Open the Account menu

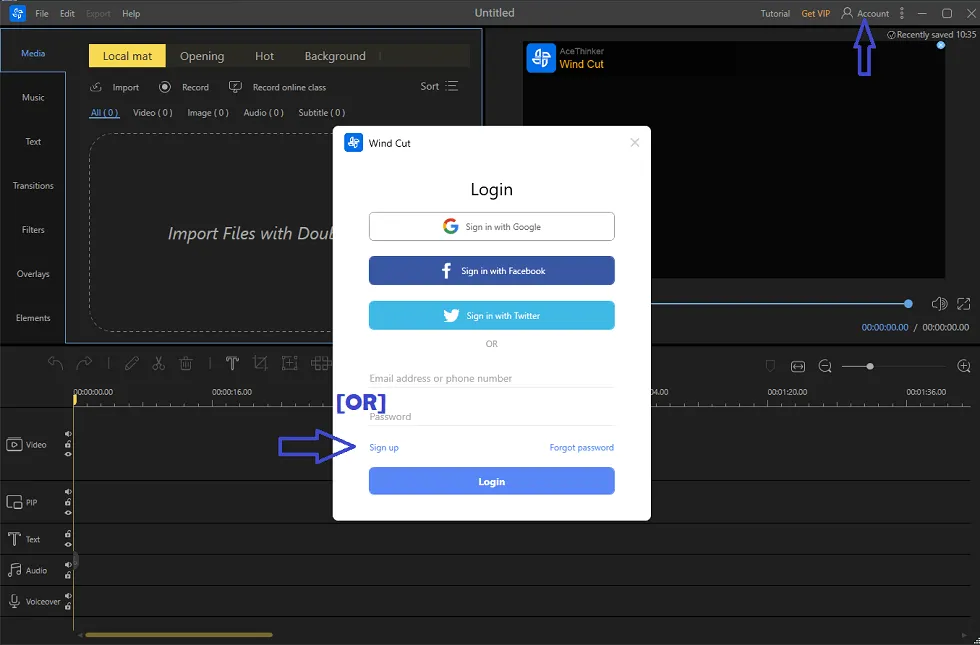[866, 13]
